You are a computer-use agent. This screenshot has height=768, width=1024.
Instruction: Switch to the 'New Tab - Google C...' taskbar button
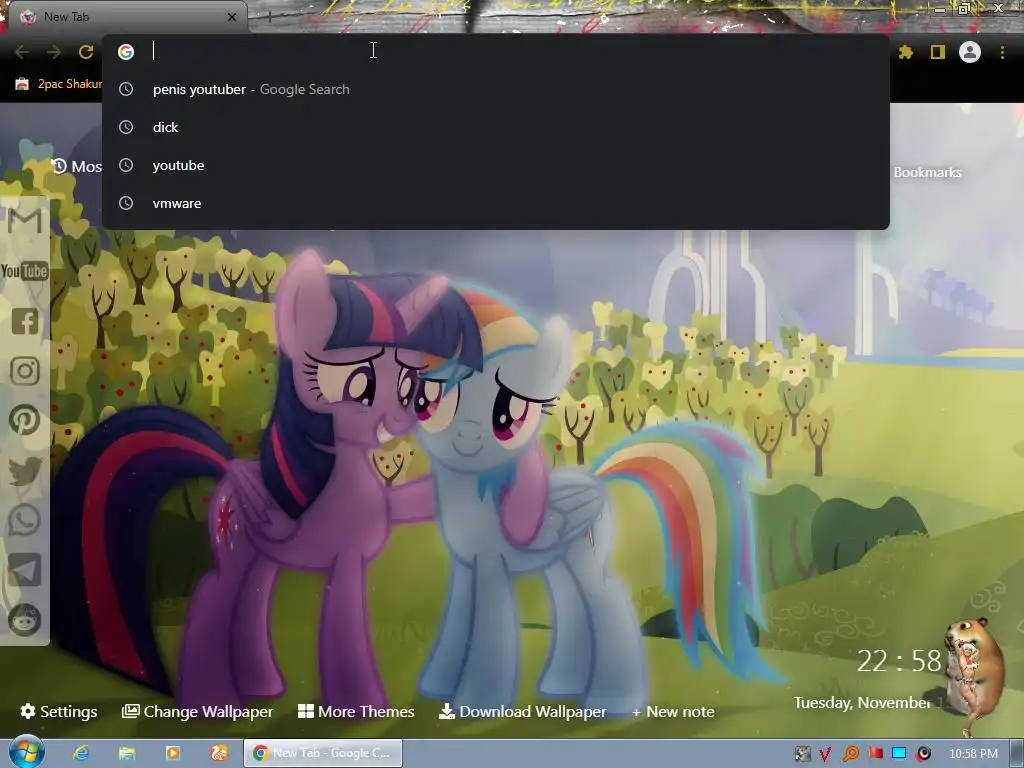323,753
